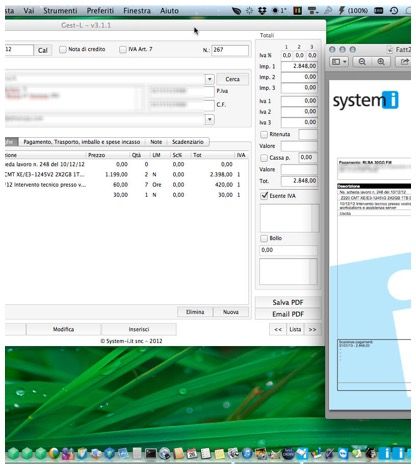Open the Calendar icon in the Dock

click(192, 453)
